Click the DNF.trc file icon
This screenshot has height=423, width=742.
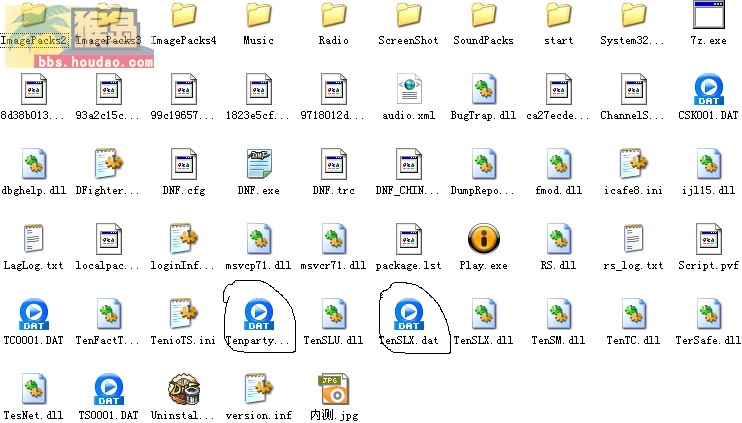point(334,164)
